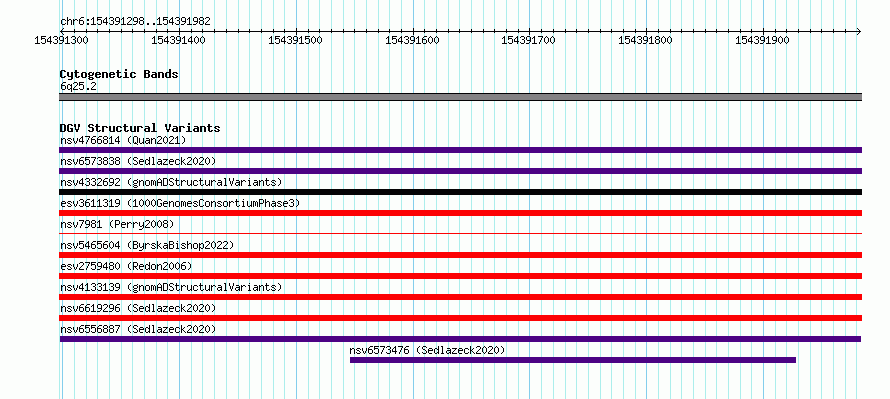Click ruler position 154391700
The width and height of the screenshot is (890, 399).
coord(528,40)
